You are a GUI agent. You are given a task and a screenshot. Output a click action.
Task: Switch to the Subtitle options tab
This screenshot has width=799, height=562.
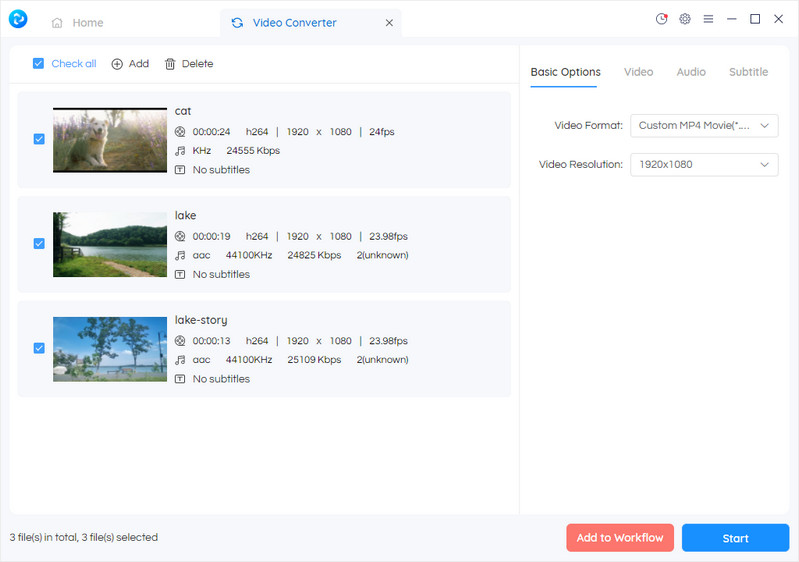click(749, 72)
